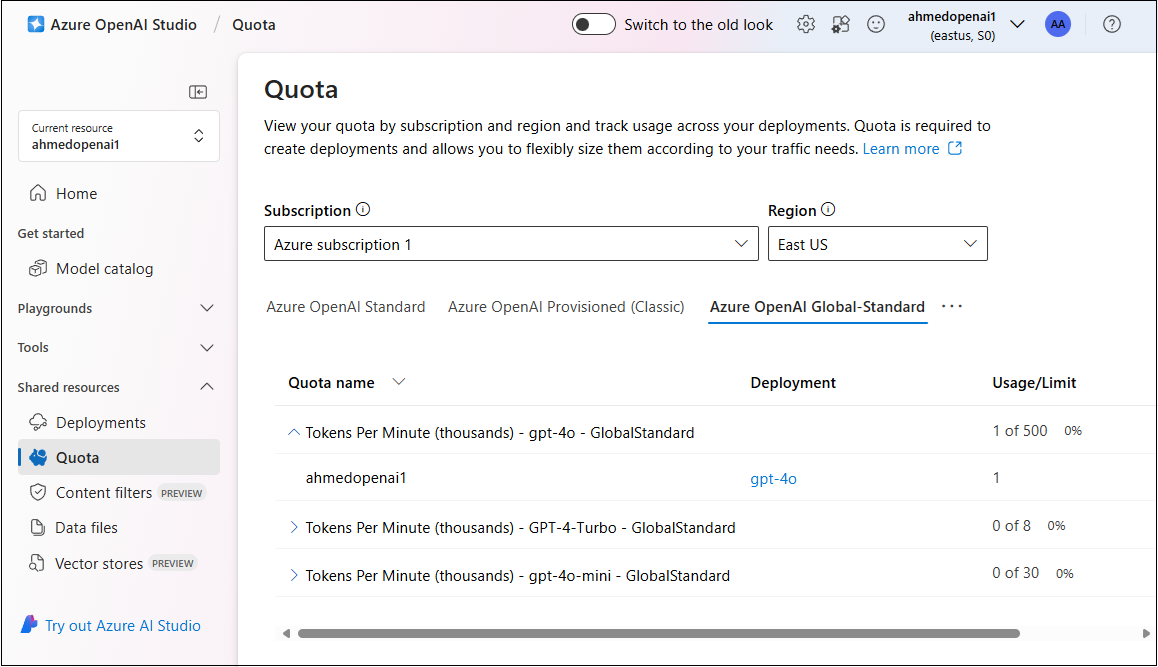
Task: Click the settings gear icon
Action: pos(806,25)
